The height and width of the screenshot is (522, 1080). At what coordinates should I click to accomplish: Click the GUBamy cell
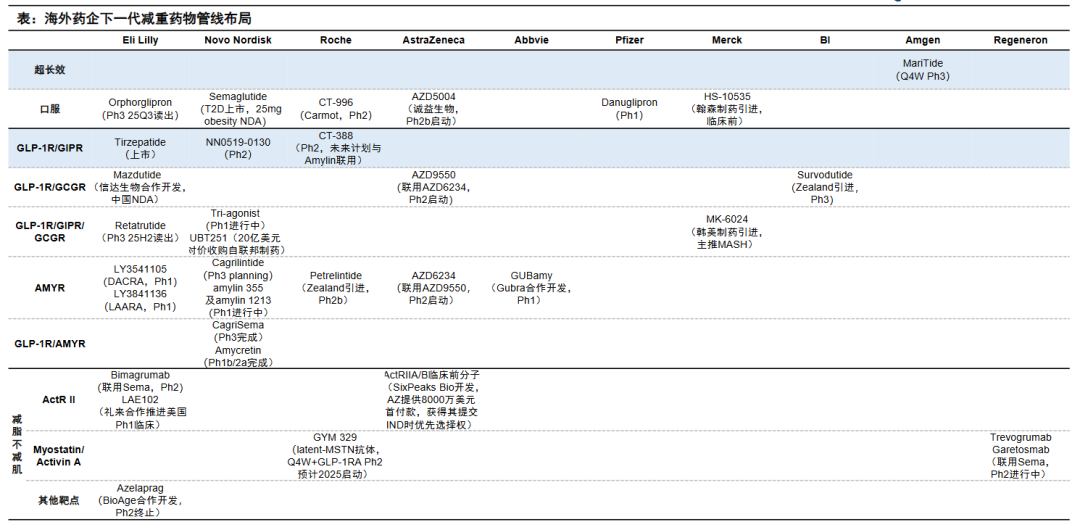tap(531, 288)
